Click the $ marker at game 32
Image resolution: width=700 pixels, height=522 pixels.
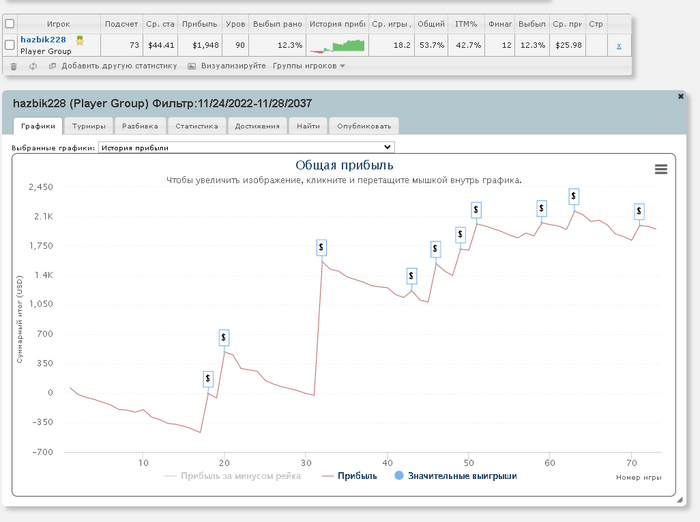tap(321, 247)
